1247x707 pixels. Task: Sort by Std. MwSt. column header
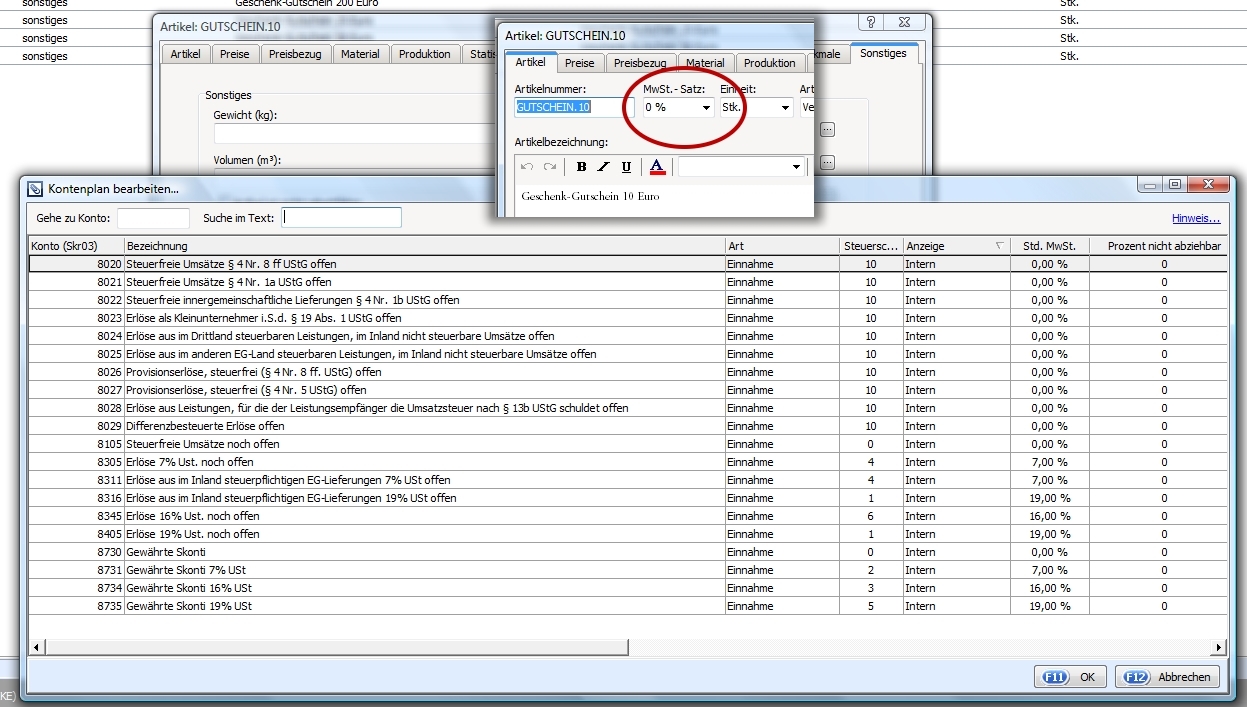(1048, 246)
